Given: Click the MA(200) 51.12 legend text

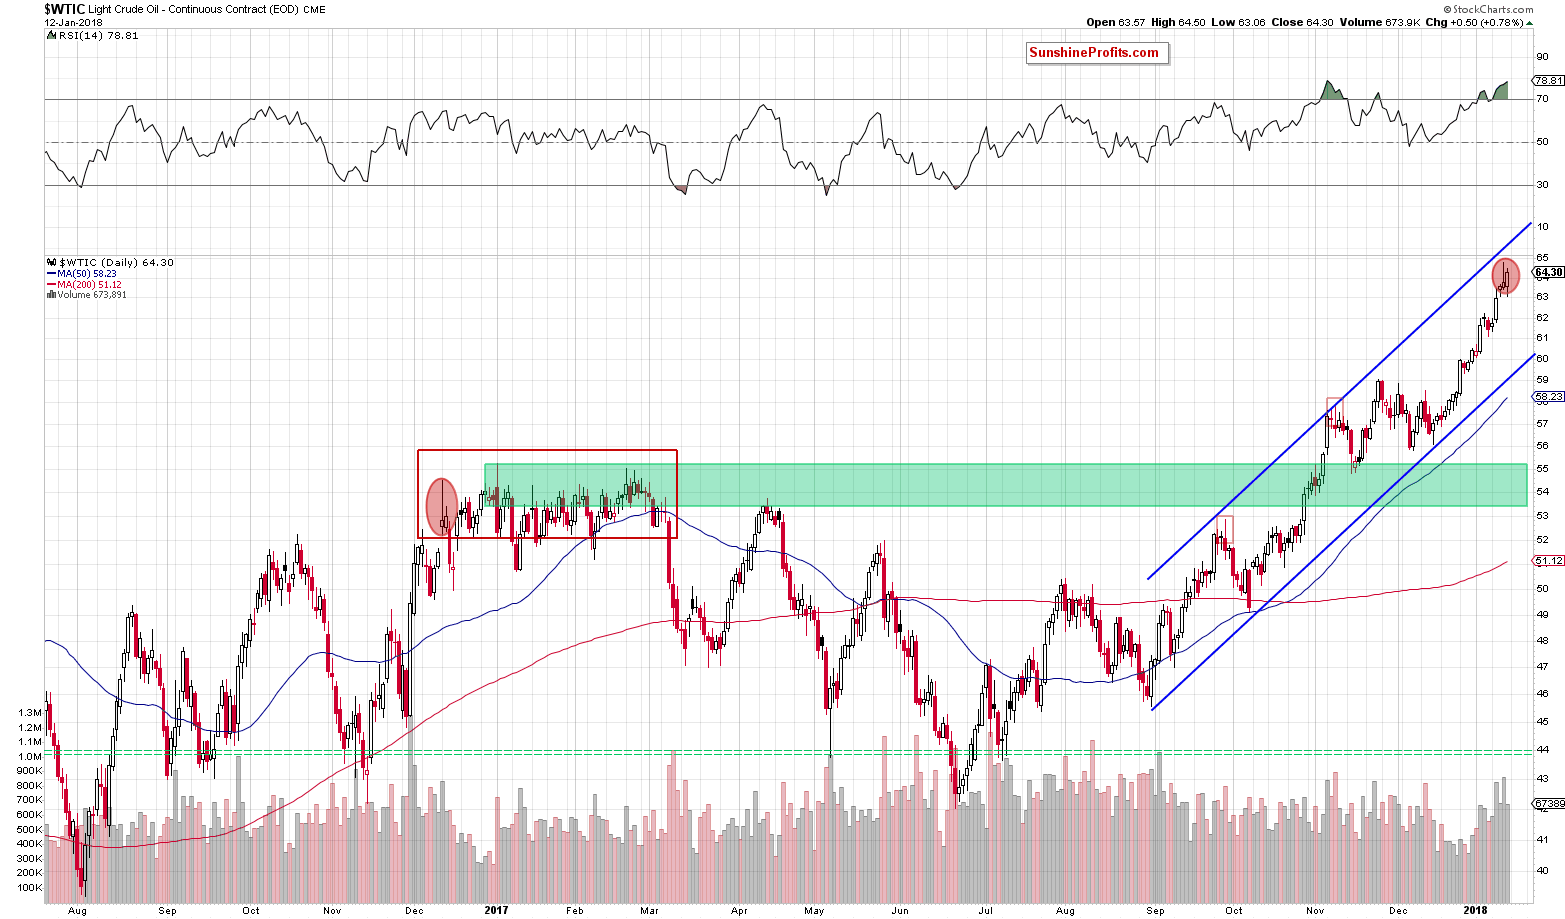Looking at the screenshot, I should pos(90,285).
